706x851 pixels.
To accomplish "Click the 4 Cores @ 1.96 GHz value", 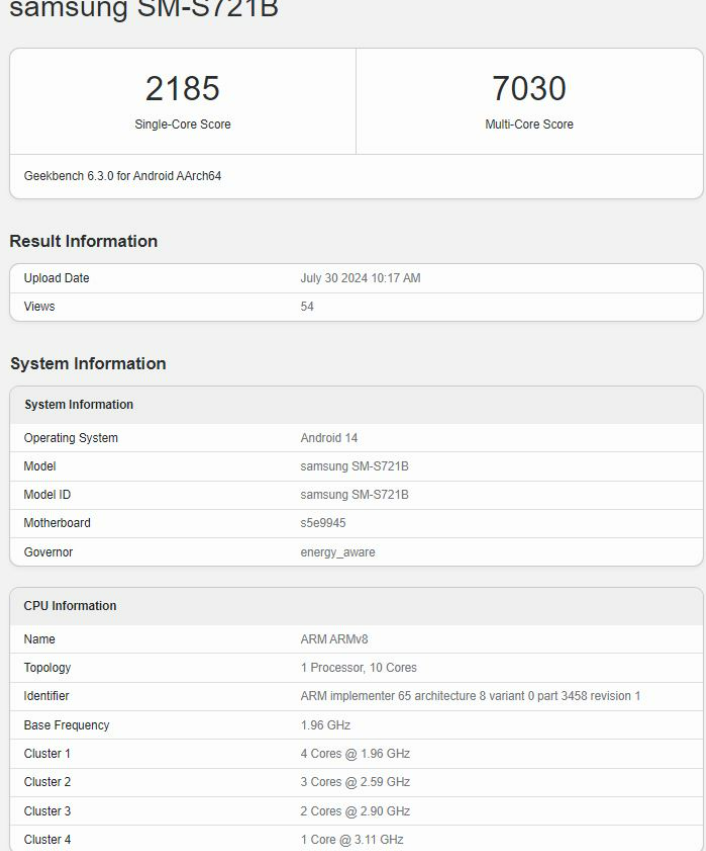I will (x=355, y=753).
